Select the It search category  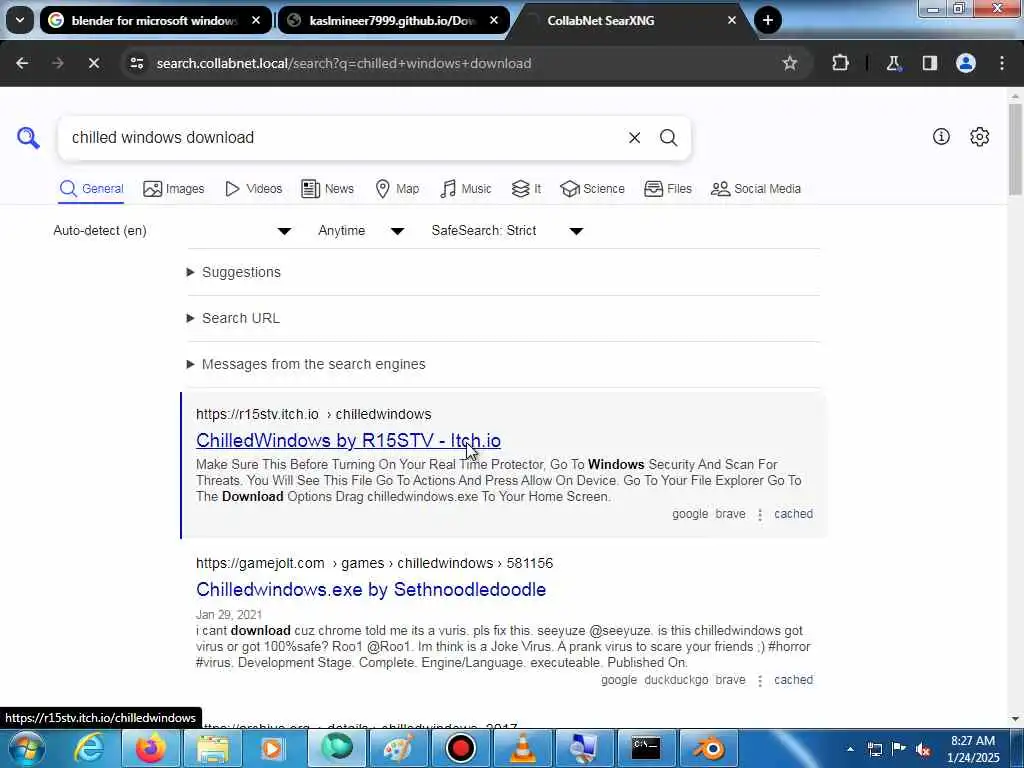point(526,189)
